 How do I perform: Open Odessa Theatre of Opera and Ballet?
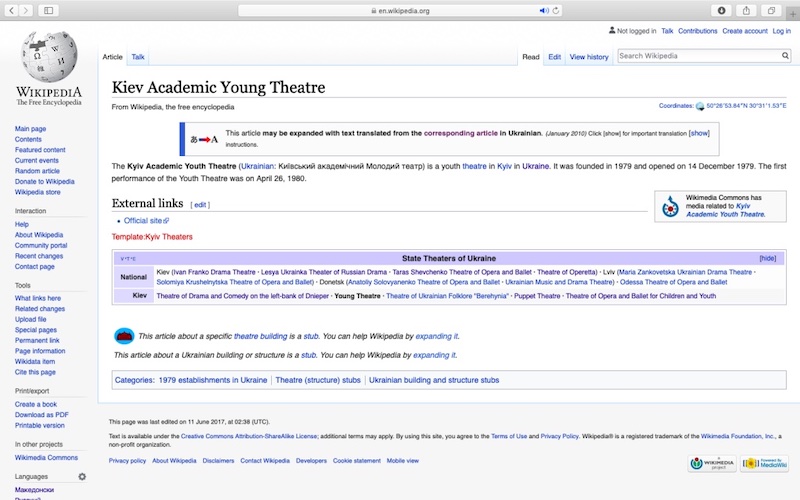pyautogui.click(x=673, y=282)
